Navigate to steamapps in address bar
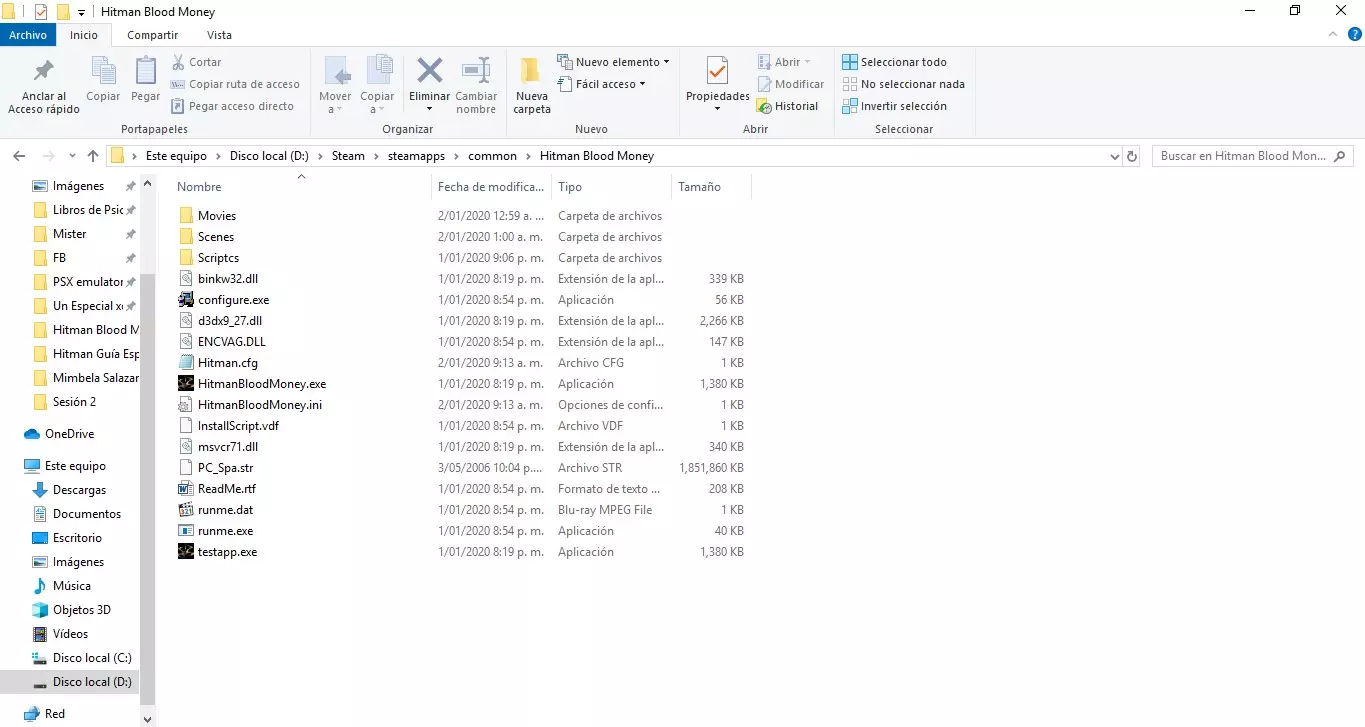The height and width of the screenshot is (727, 1365). [417, 156]
